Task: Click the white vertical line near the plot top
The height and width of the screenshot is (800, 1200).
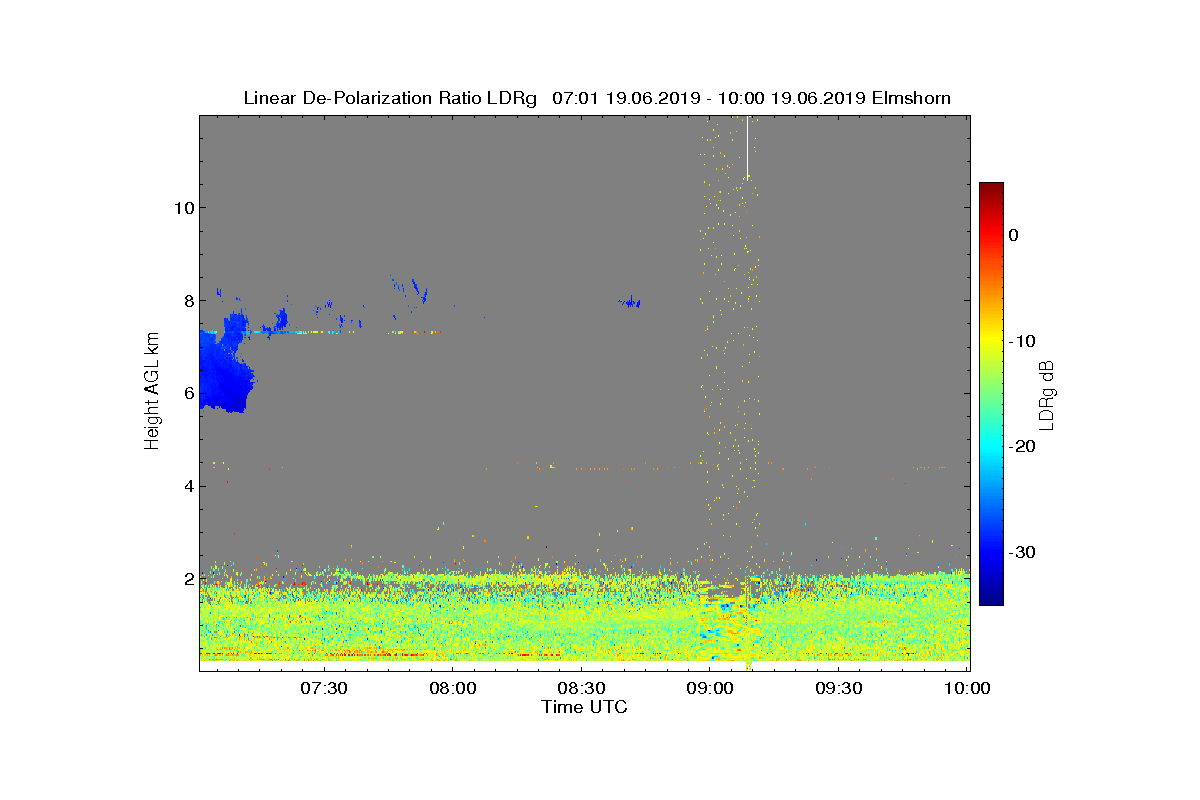Action: click(747, 147)
